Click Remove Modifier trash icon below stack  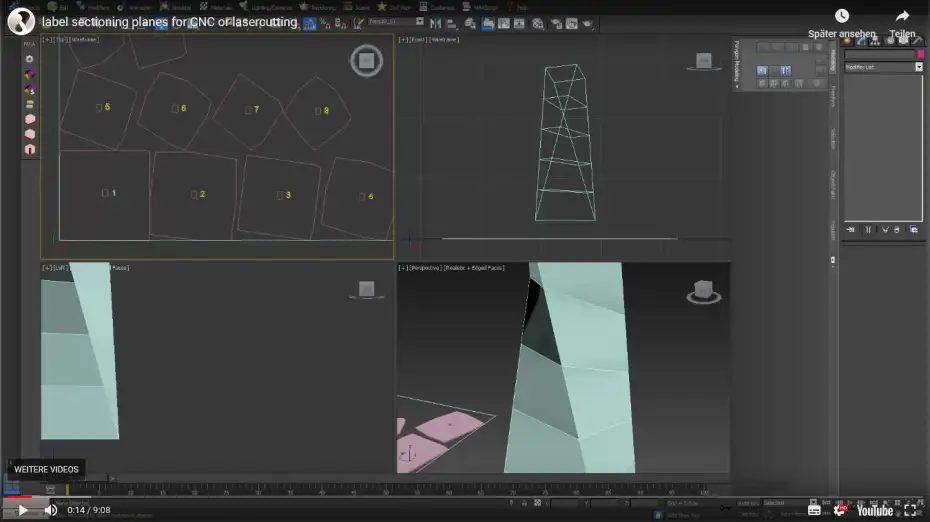click(x=897, y=230)
